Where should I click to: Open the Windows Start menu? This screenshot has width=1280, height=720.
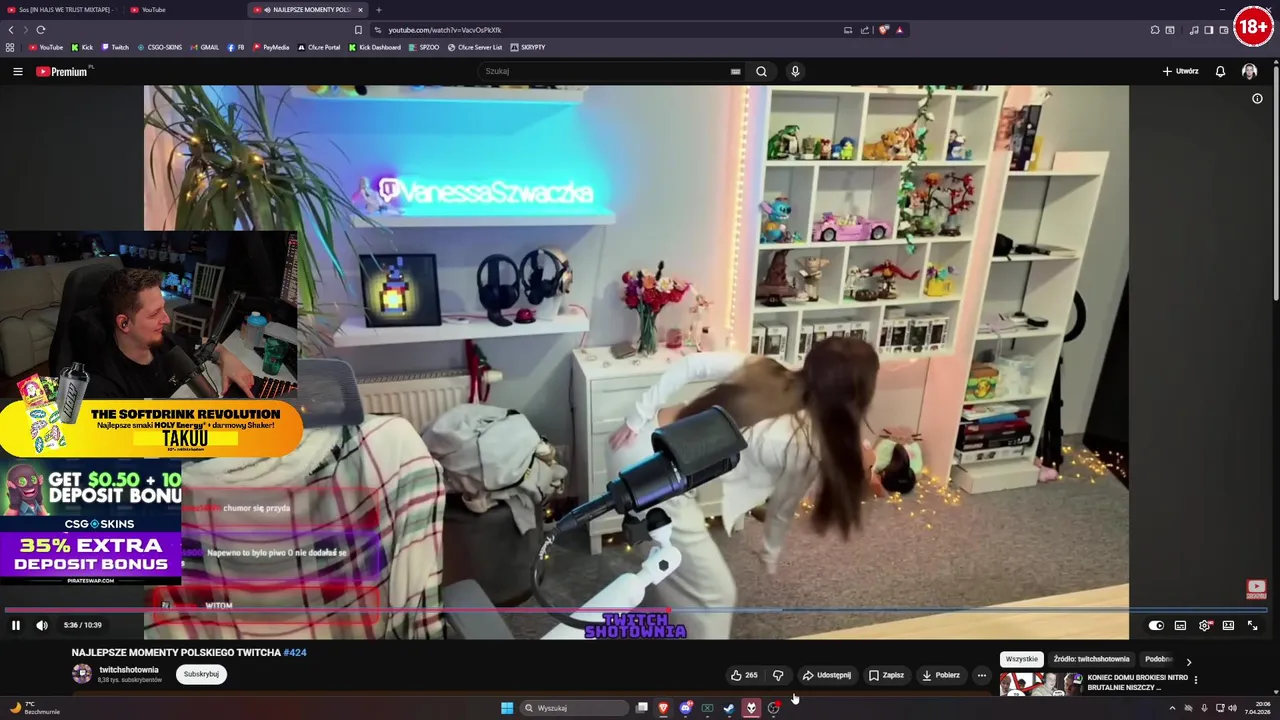[507, 708]
